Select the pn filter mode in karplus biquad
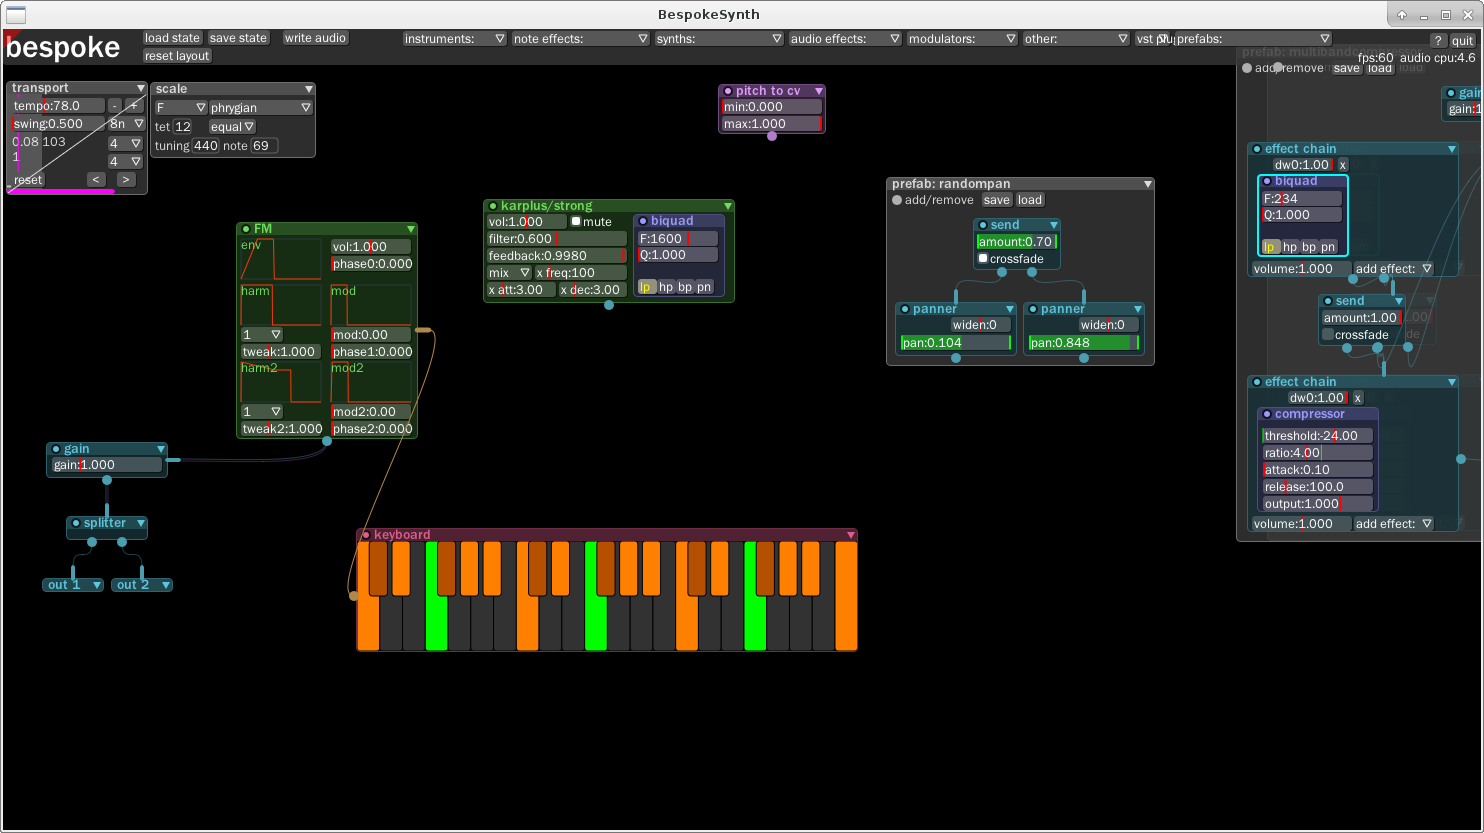Viewport: 1484px width, 833px height. 703,287
